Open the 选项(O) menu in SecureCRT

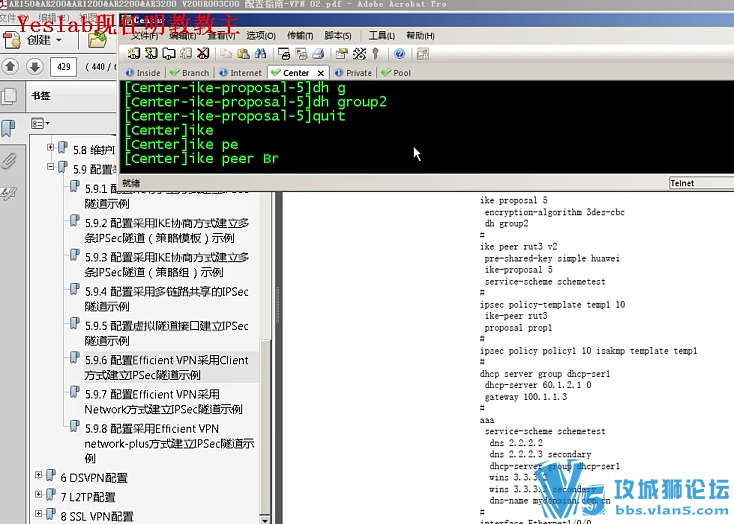261,36
